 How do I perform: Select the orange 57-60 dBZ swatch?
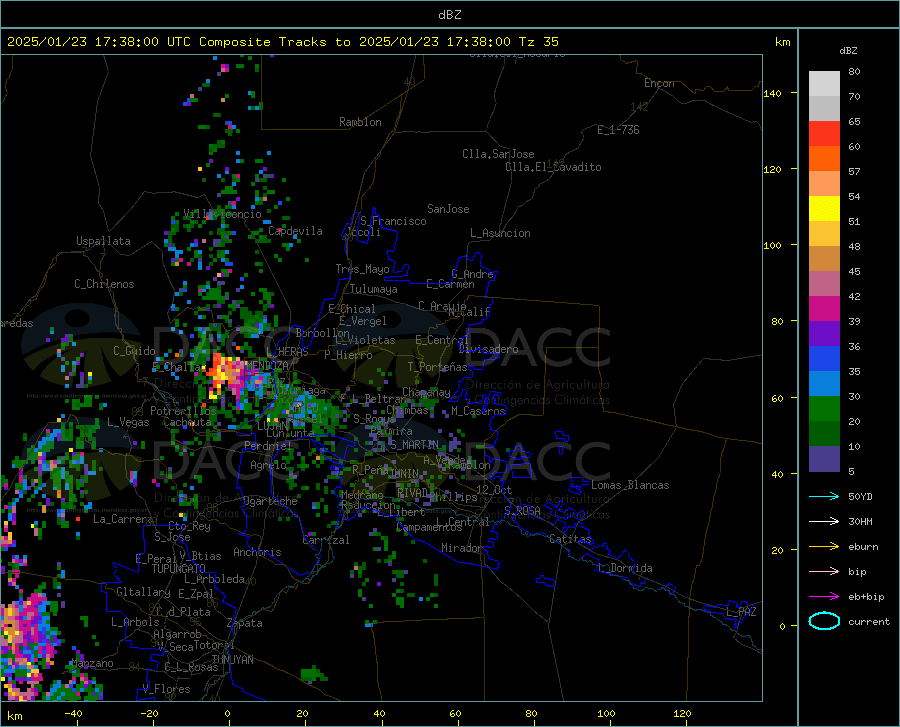[824, 159]
